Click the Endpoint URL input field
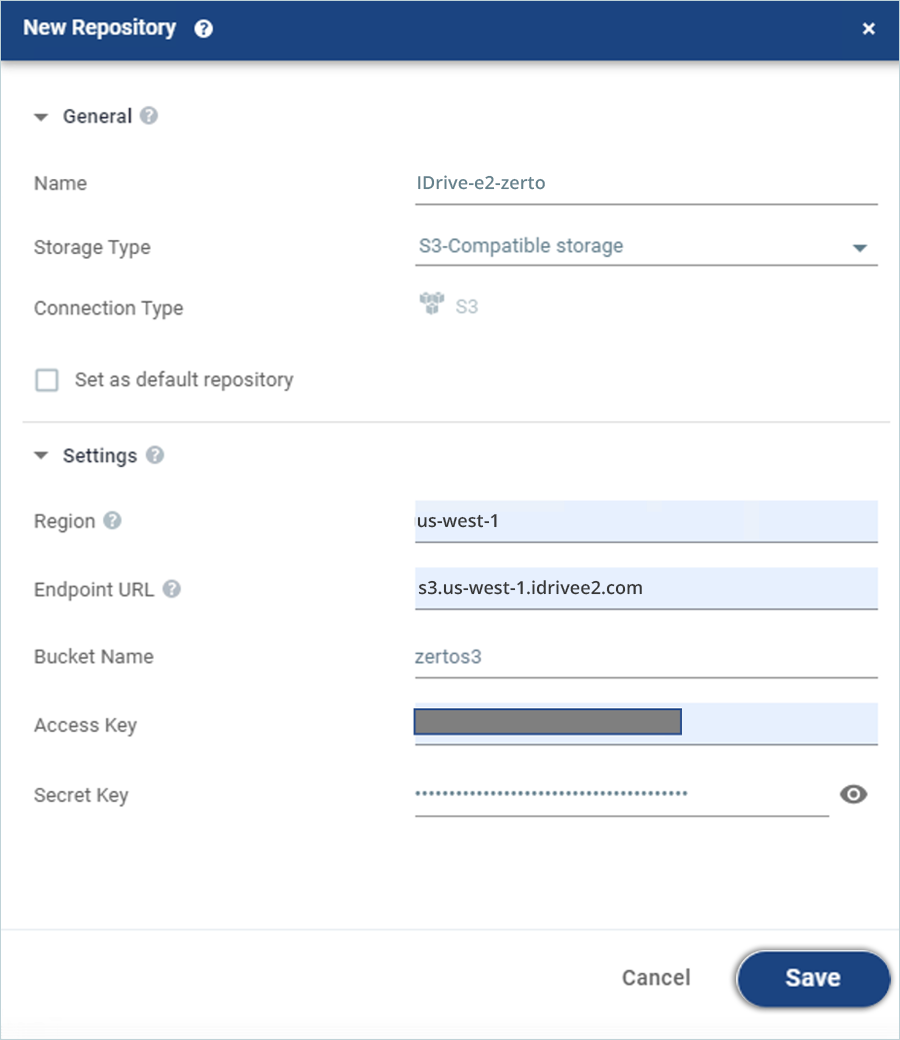This screenshot has height=1040, width=900. [x=645, y=588]
